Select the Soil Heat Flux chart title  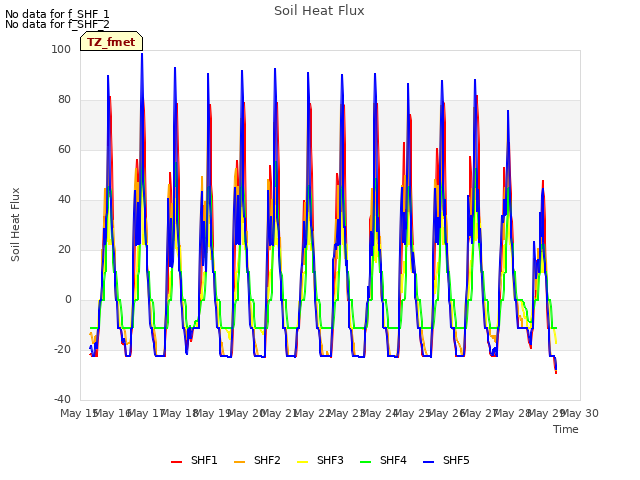pos(319,11)
